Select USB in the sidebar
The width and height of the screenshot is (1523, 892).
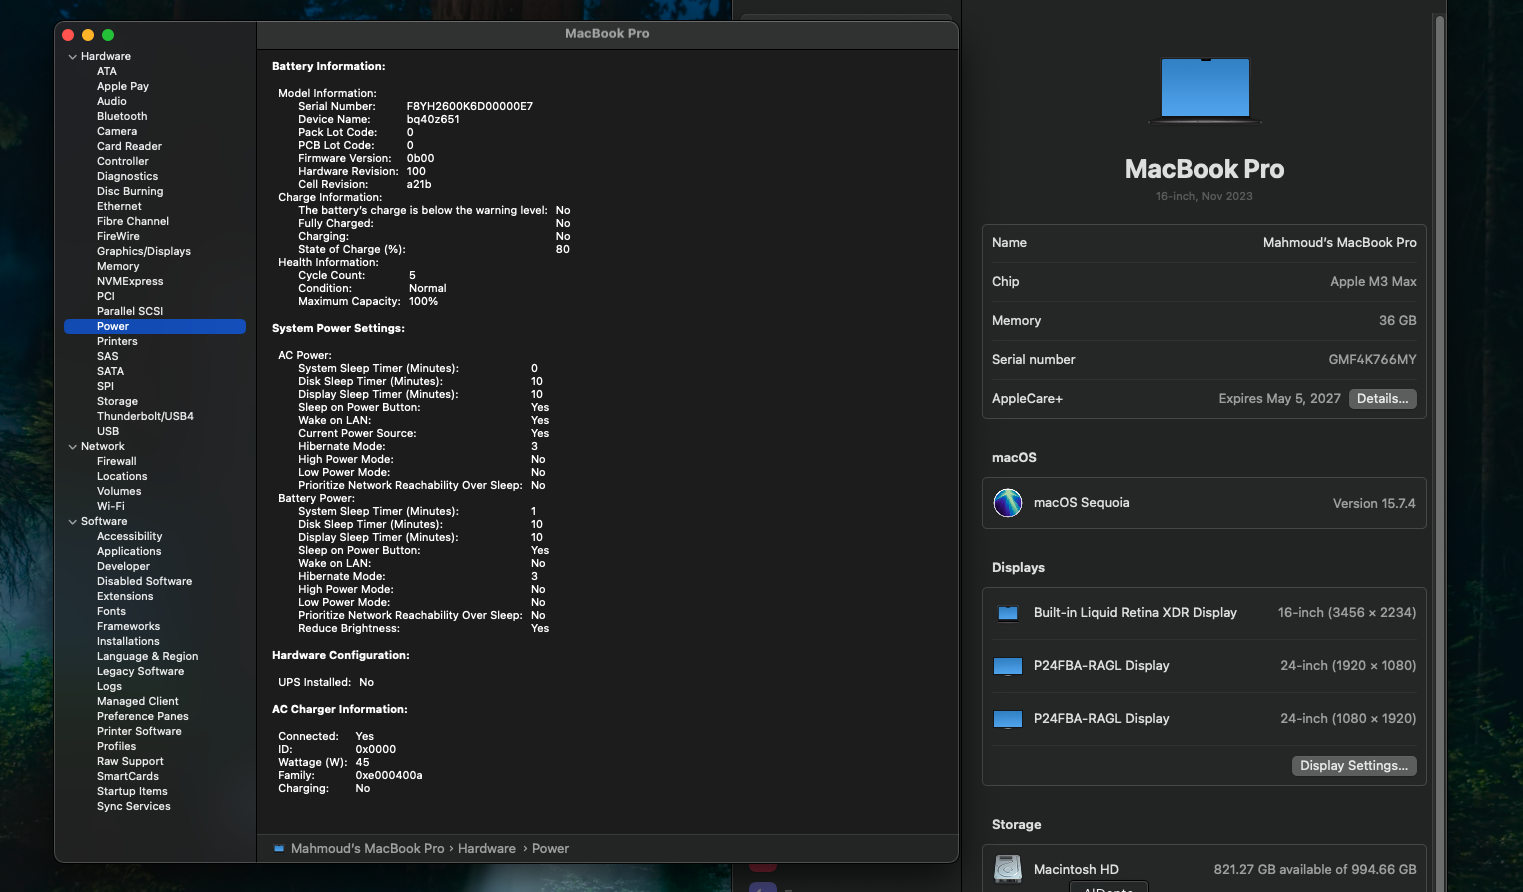click(x=108, y=432)
